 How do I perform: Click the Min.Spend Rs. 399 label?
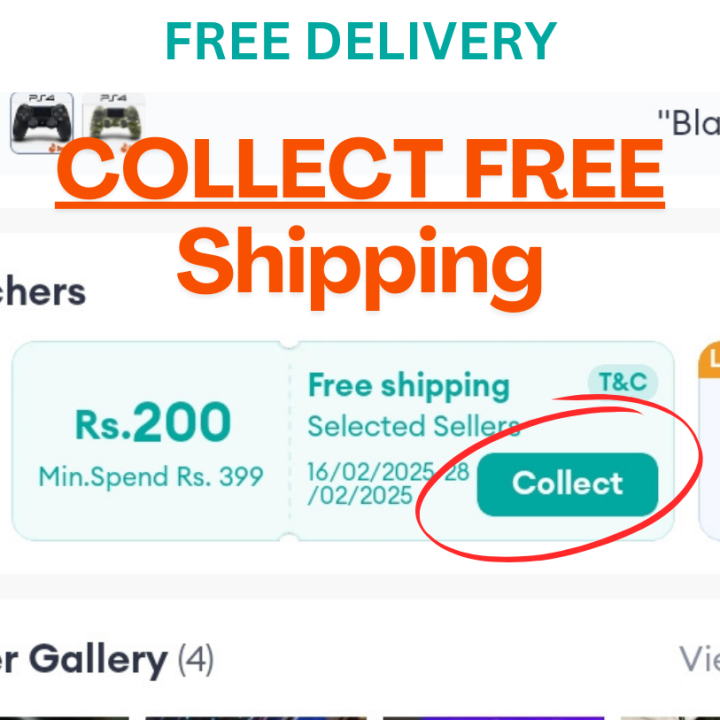point(151,476)
